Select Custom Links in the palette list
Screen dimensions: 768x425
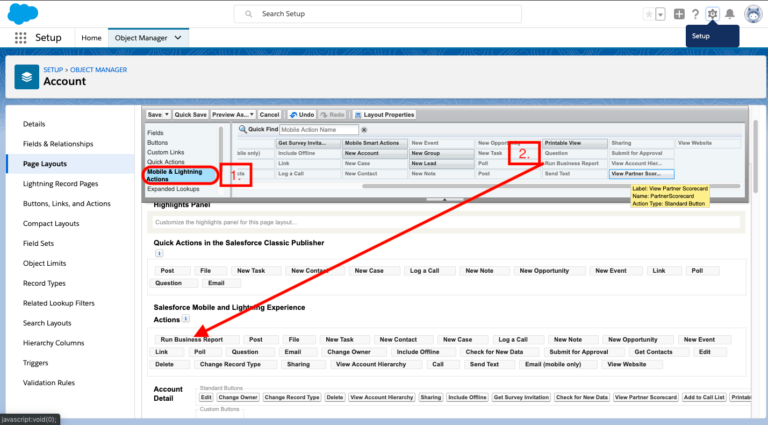tap(166, 152)
